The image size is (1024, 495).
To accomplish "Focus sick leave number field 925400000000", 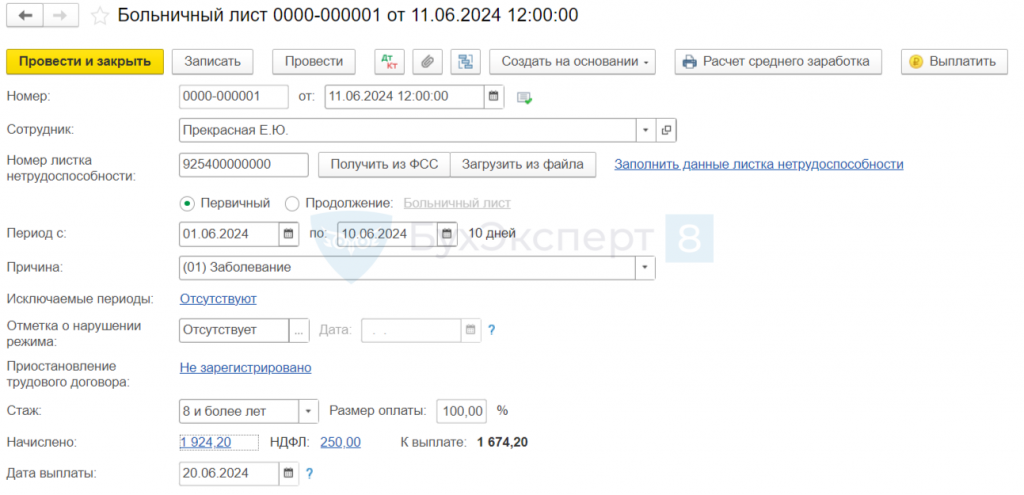I will (244, 165).
